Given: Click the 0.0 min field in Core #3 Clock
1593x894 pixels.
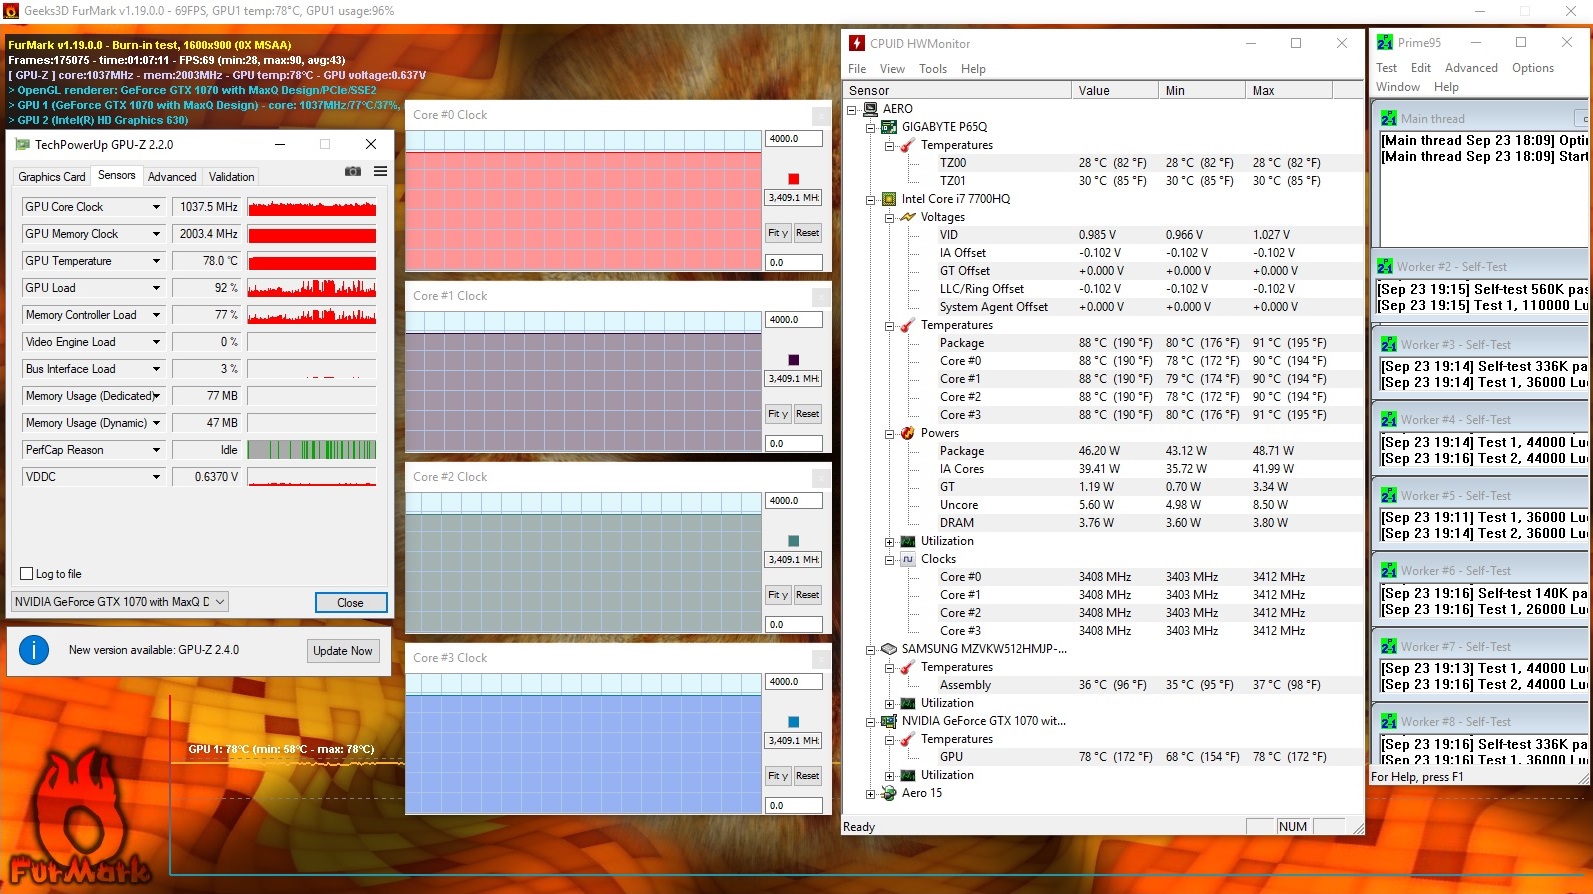Looking at the screenshot, I should click(x=794, y=806).
